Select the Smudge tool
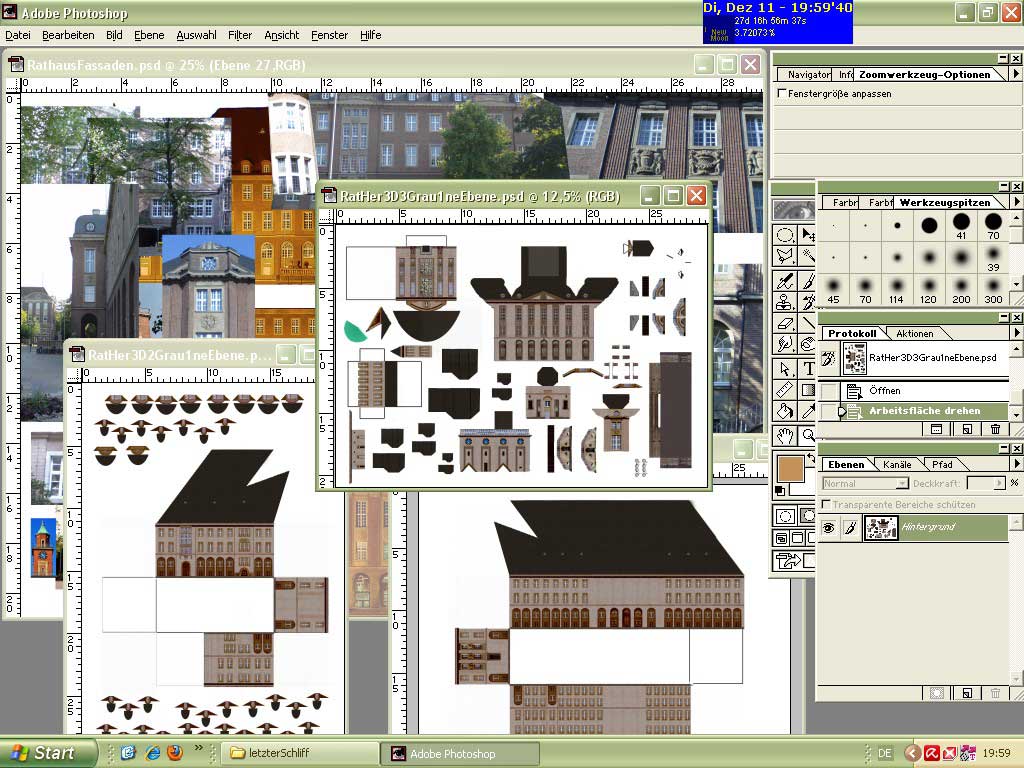Image resolution: width=1024 pixels, height=768 pixels. pyautogui.click(x=784, y=344)
